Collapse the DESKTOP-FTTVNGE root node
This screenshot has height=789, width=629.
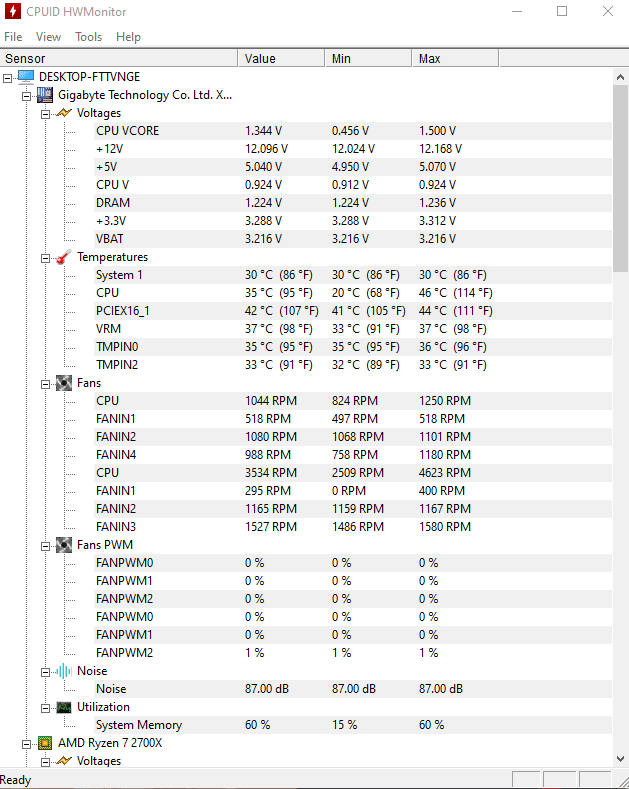[8, 78]
